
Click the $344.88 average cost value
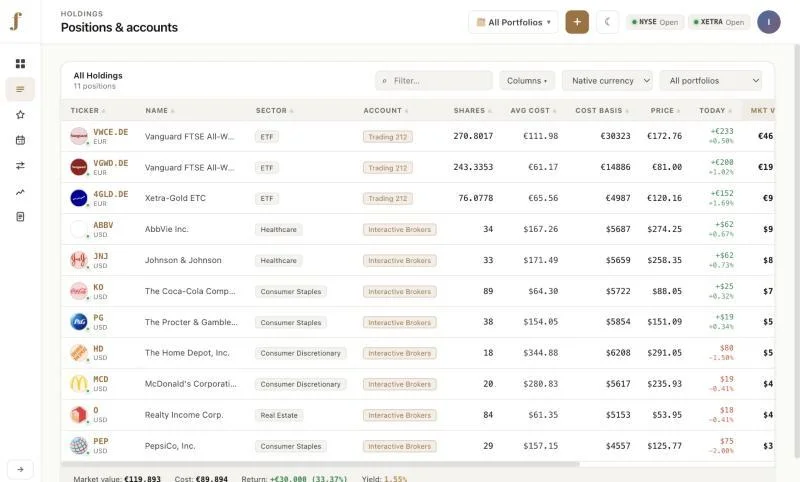coord(540,352)
